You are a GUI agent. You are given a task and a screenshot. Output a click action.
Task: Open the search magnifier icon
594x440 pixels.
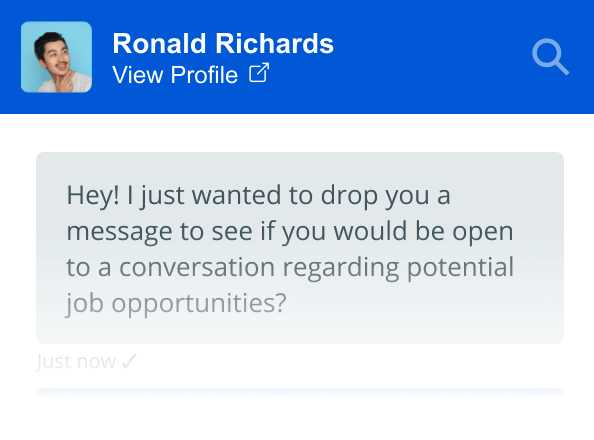click(x=550, y=57)
